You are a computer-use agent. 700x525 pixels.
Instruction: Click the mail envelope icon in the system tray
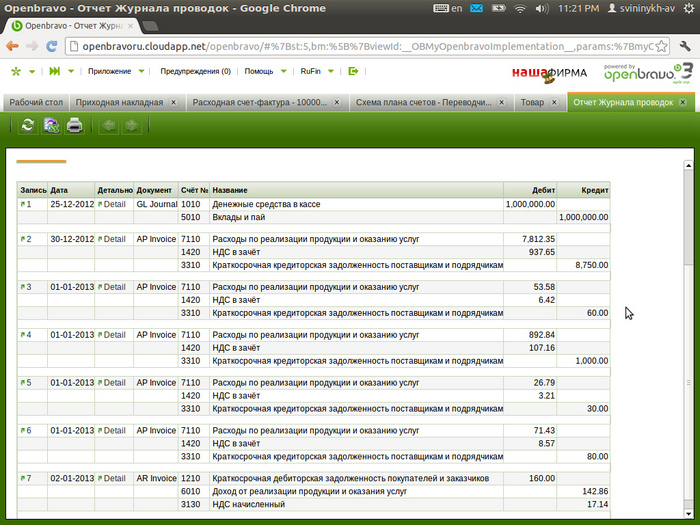coord(475,9)
